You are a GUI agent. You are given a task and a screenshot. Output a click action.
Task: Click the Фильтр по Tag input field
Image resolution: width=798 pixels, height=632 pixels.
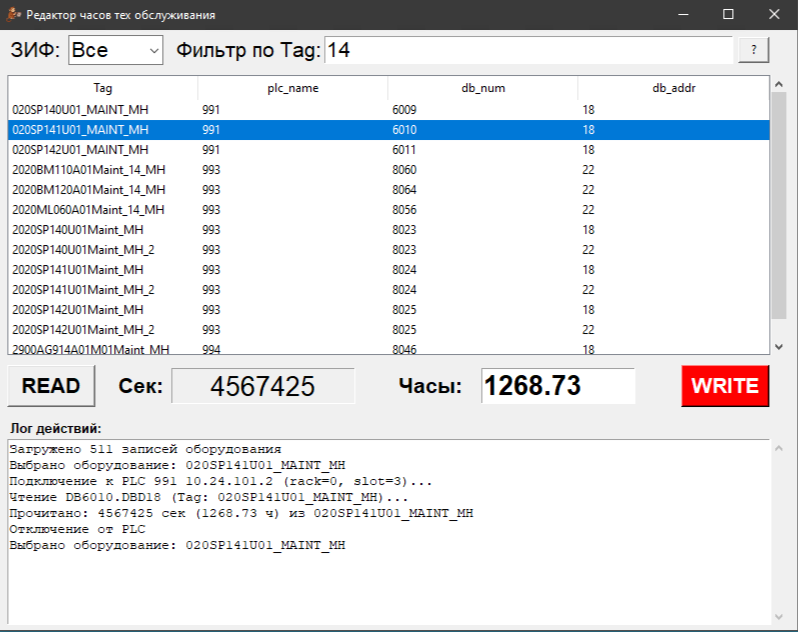tap(528, 50)
